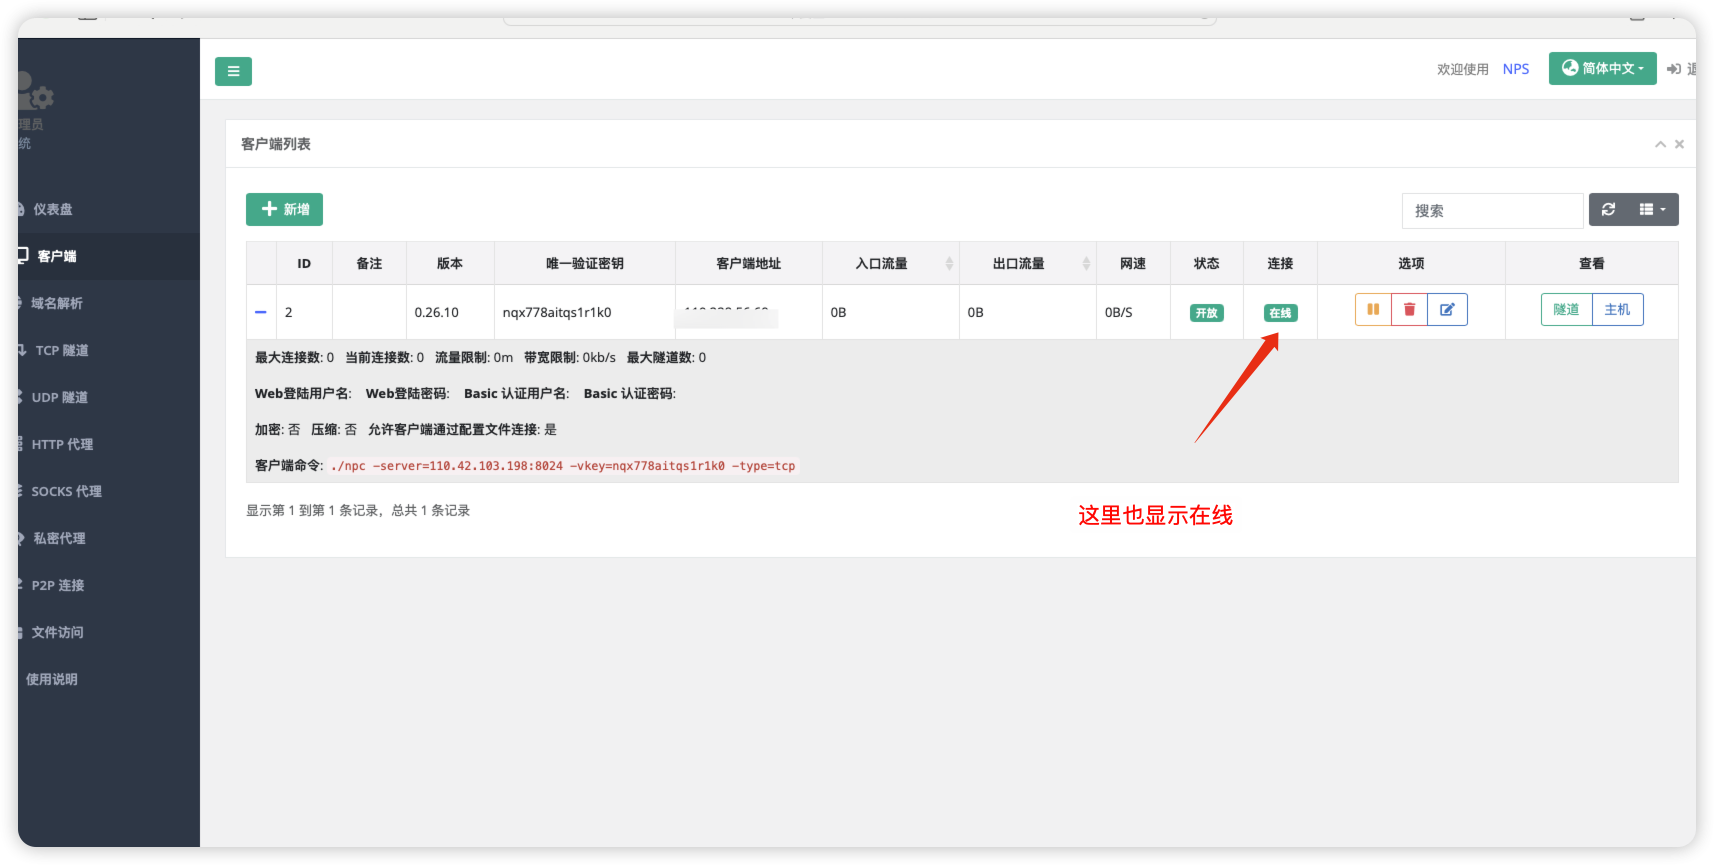Screen dimensions: 1714x865
Task: Click the 新增 button to add client
Action: click(284, 209)
